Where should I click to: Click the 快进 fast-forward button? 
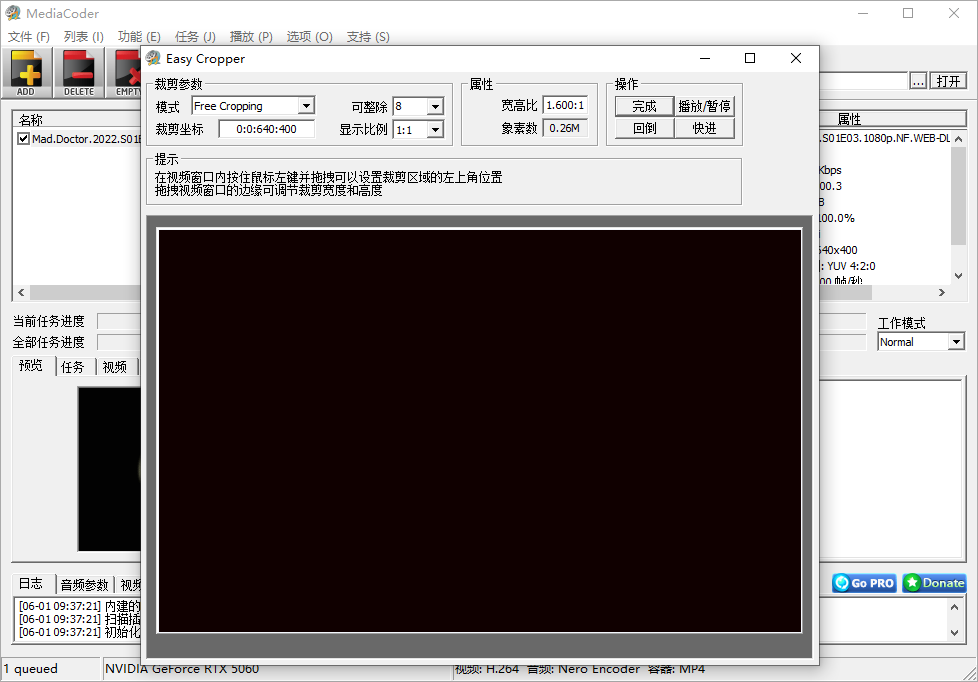(704, 129)
